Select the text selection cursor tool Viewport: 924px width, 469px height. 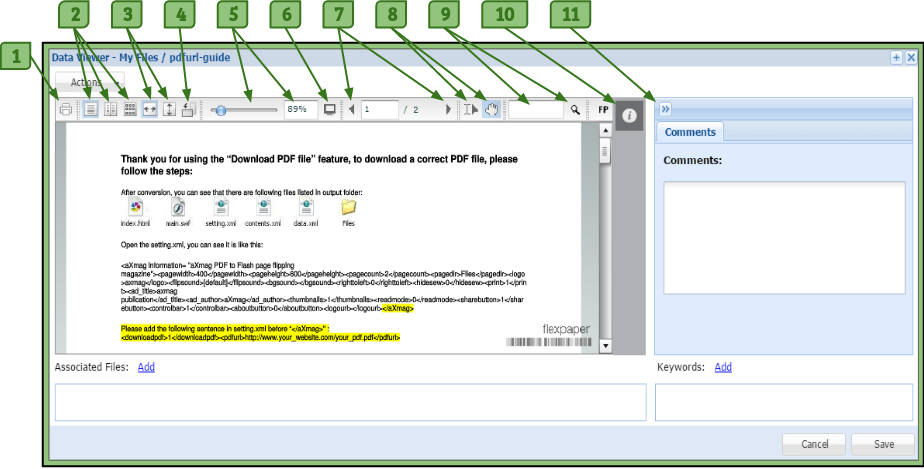coord(471,110)
